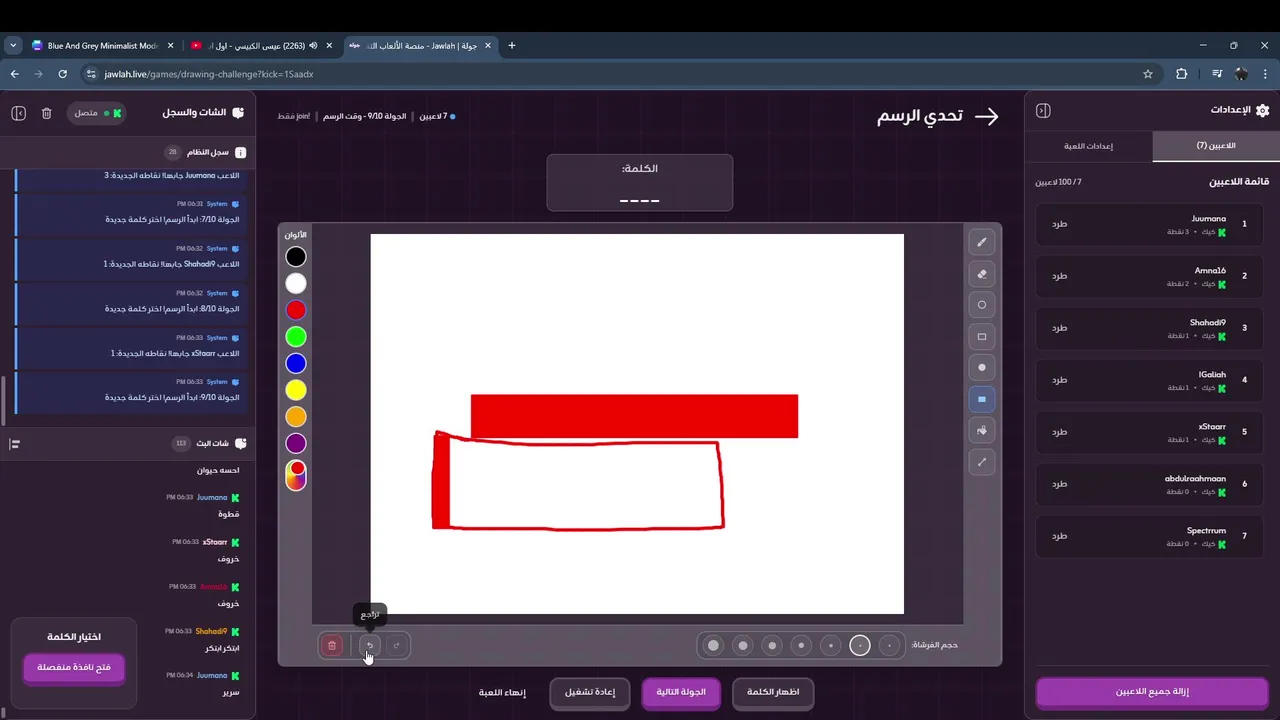Click the Juumana chat message قطوة
This screenshot has height=720, width=1280.
point(229,514)
